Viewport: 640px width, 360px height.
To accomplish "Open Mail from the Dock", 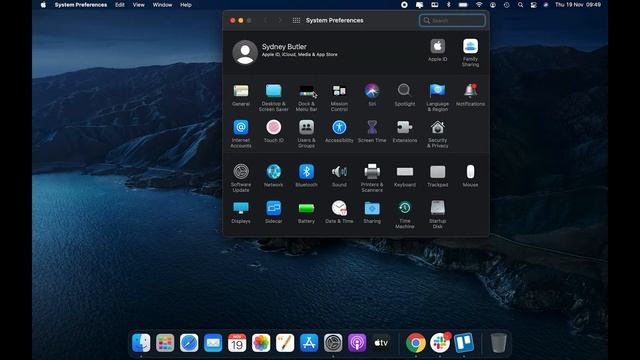I will 213,343.
